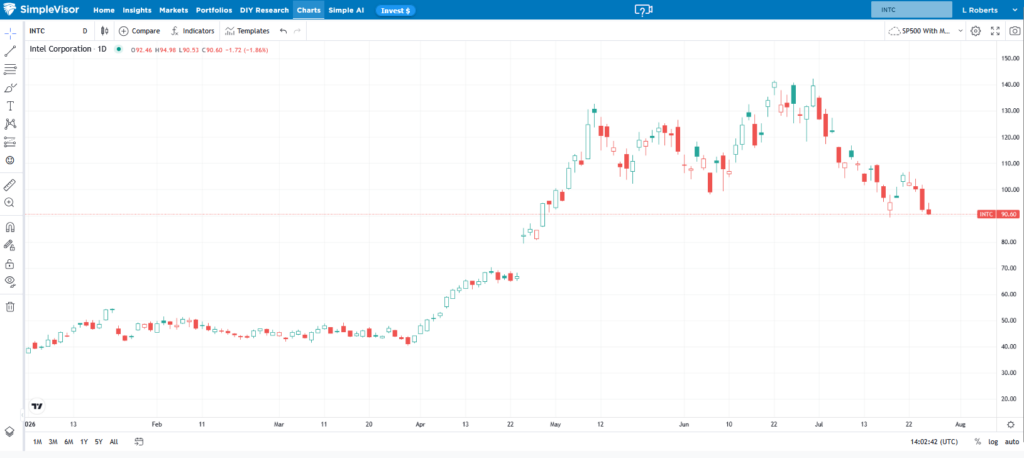Select the trend line drawing tool
This screenshot has width=1024, height=458.
(10, 51)
